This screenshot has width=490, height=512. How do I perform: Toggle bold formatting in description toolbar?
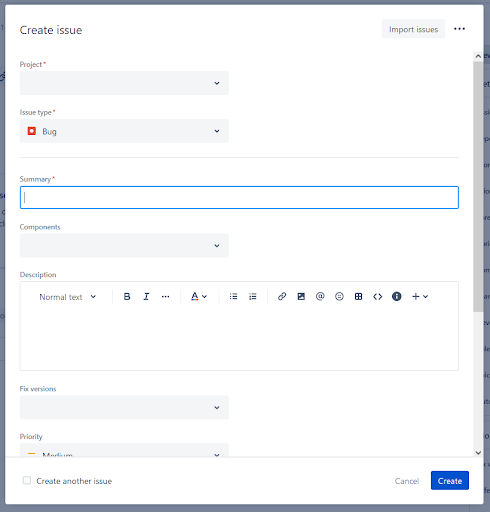[x=127, y=296]
